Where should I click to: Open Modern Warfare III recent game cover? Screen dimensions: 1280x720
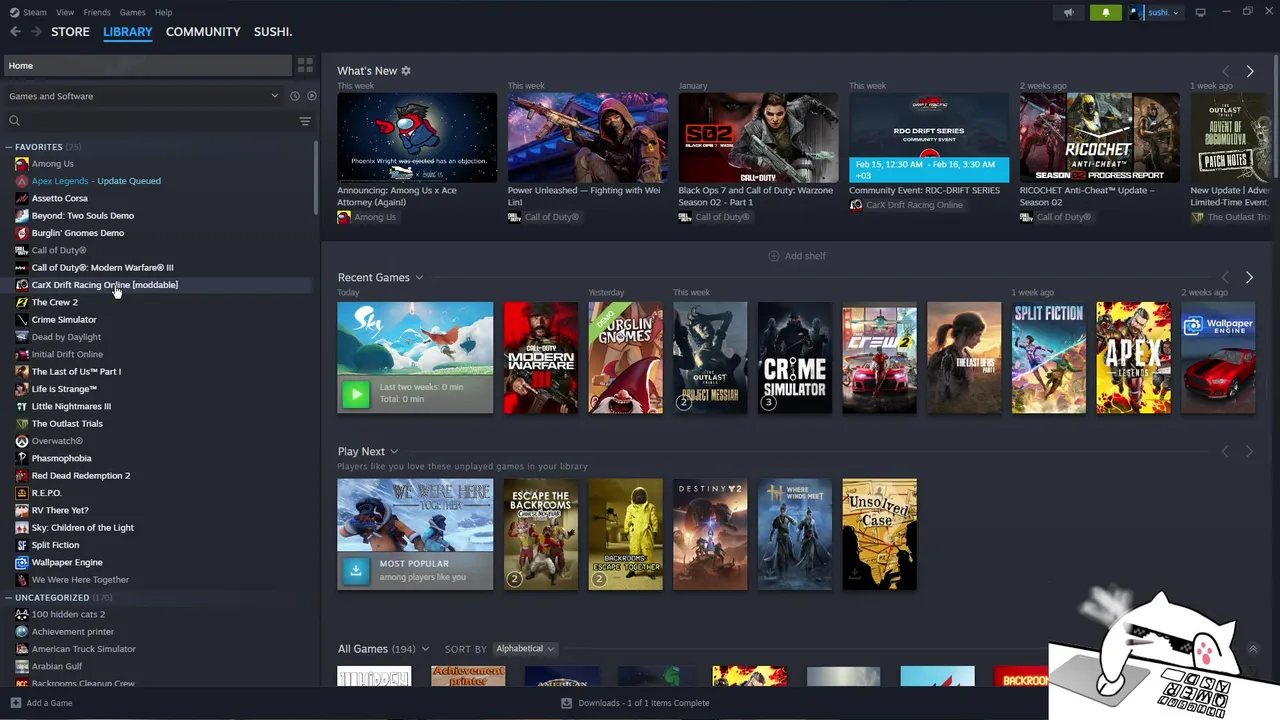(x=540, y=358)
